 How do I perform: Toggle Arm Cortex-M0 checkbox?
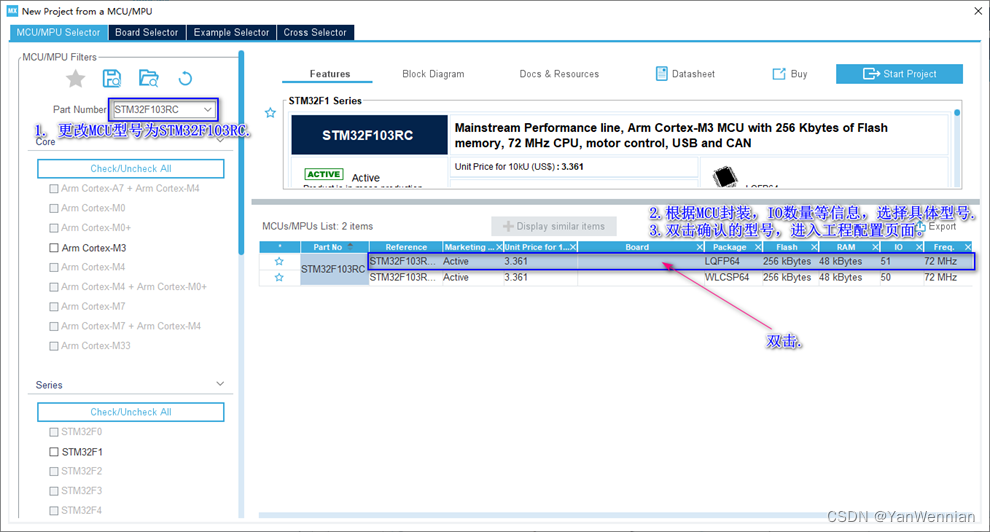tap(54, 208)
